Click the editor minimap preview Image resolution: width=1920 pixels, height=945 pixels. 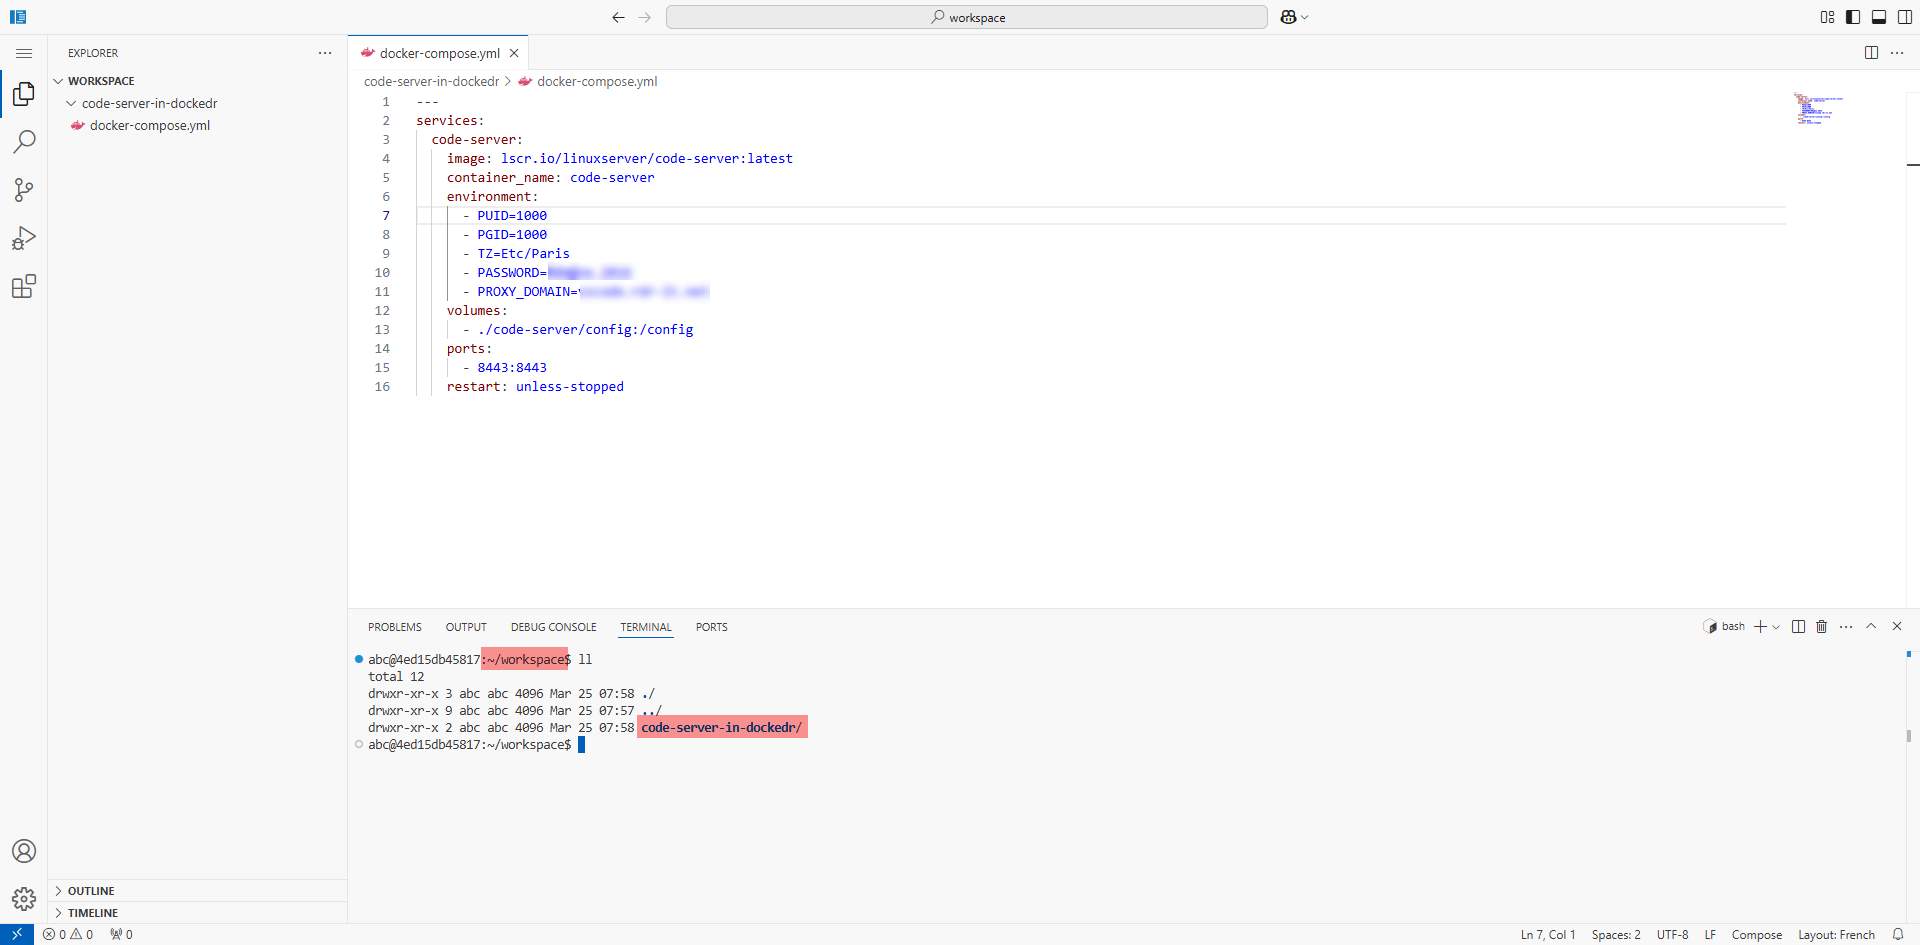tap(1817, 109)
